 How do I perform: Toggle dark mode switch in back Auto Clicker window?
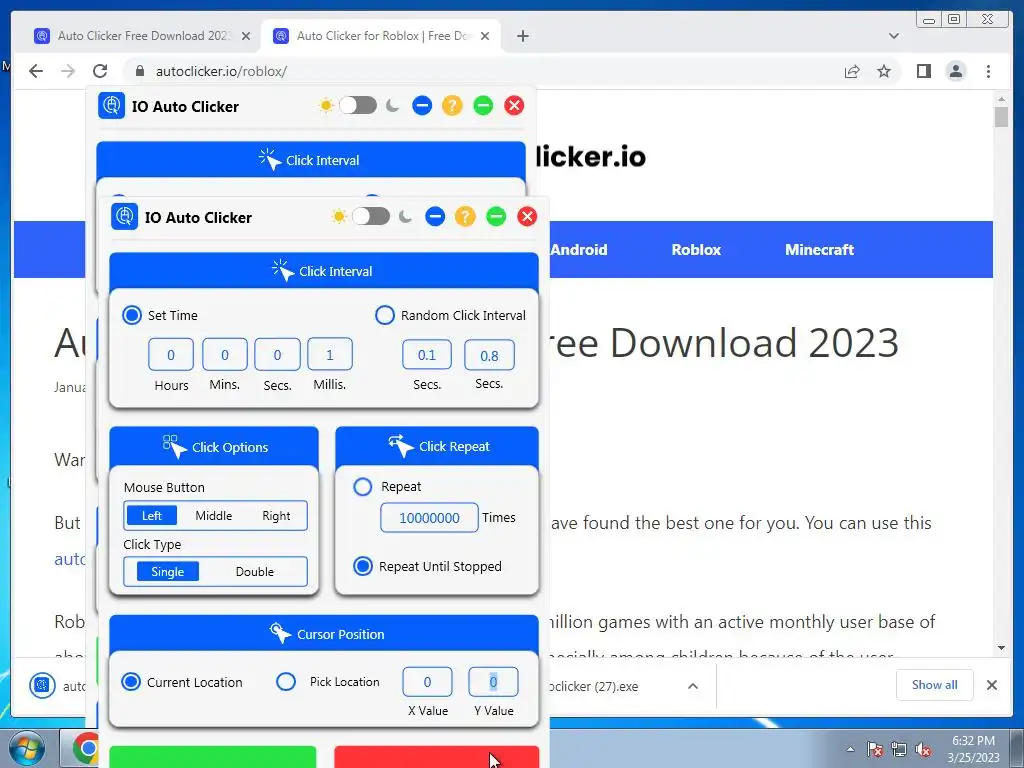coord(358,105)
